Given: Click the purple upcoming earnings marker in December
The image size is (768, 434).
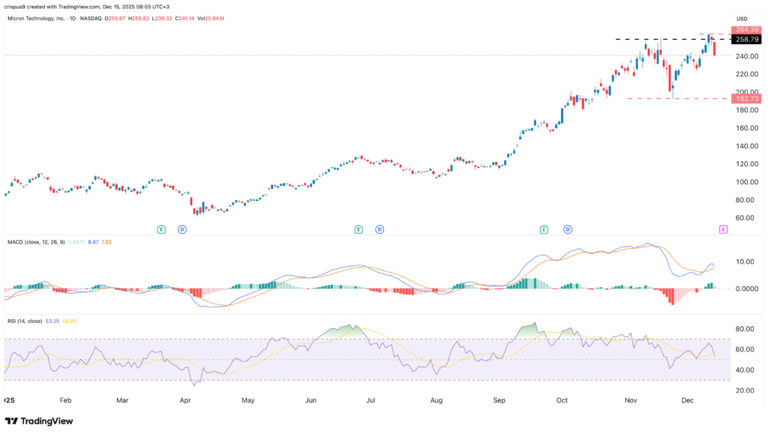Looking at the screenshot, I should [x=723, y=229].
